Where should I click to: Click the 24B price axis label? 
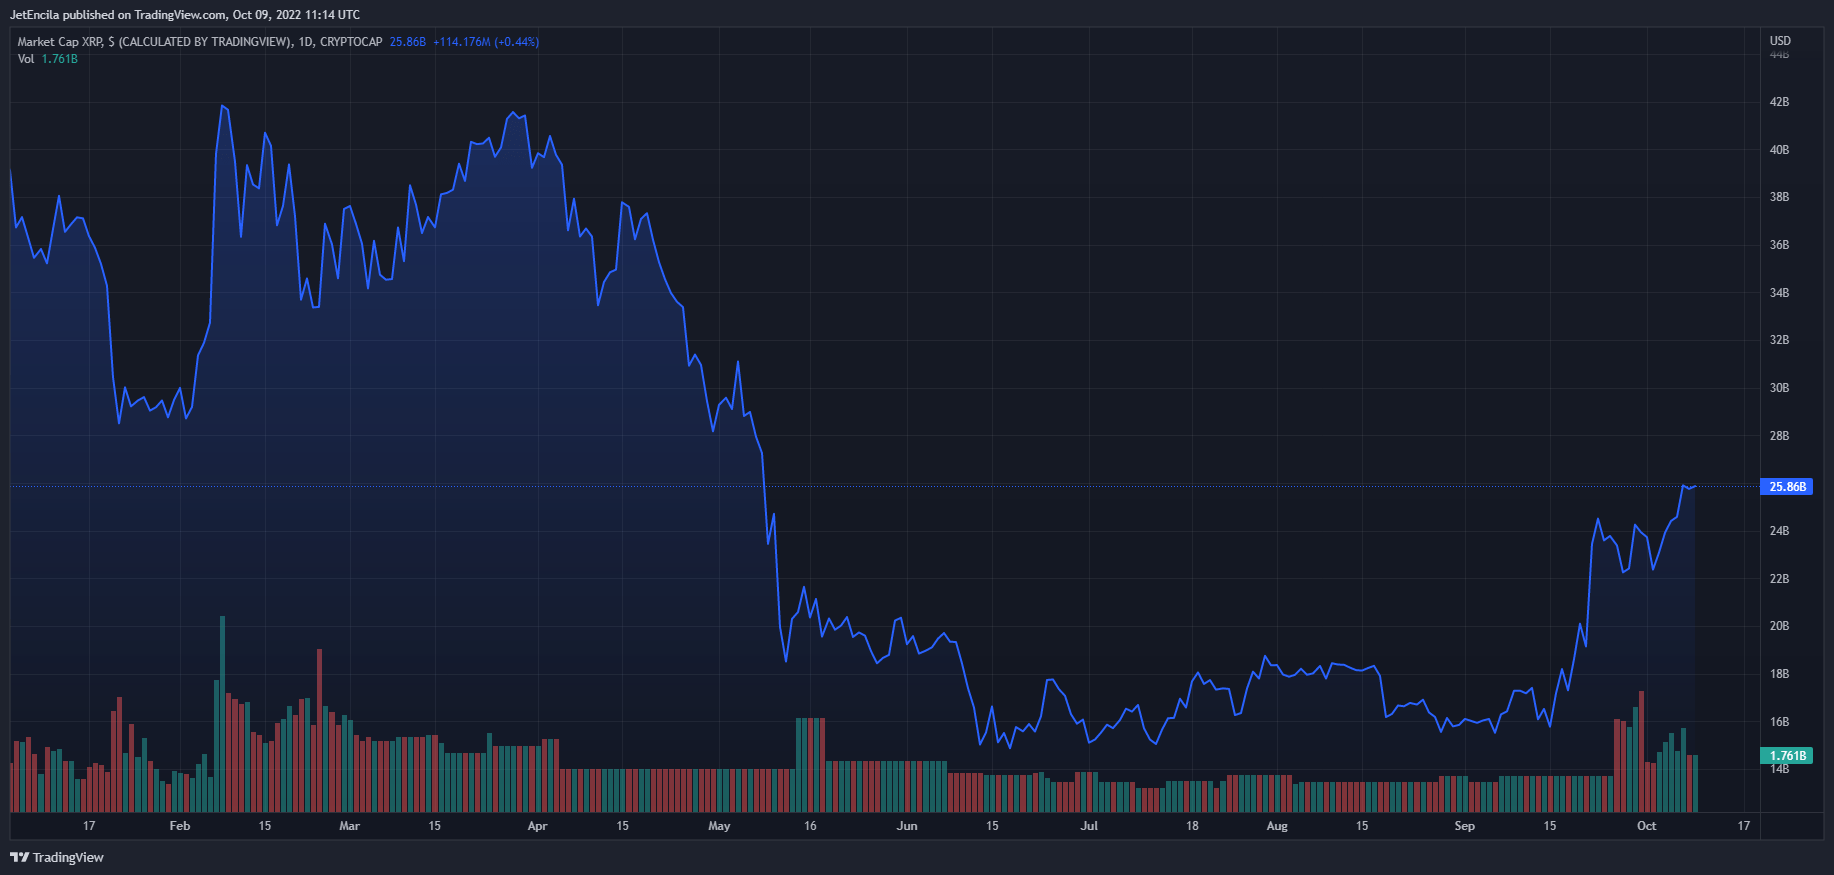coord(1779,531)
